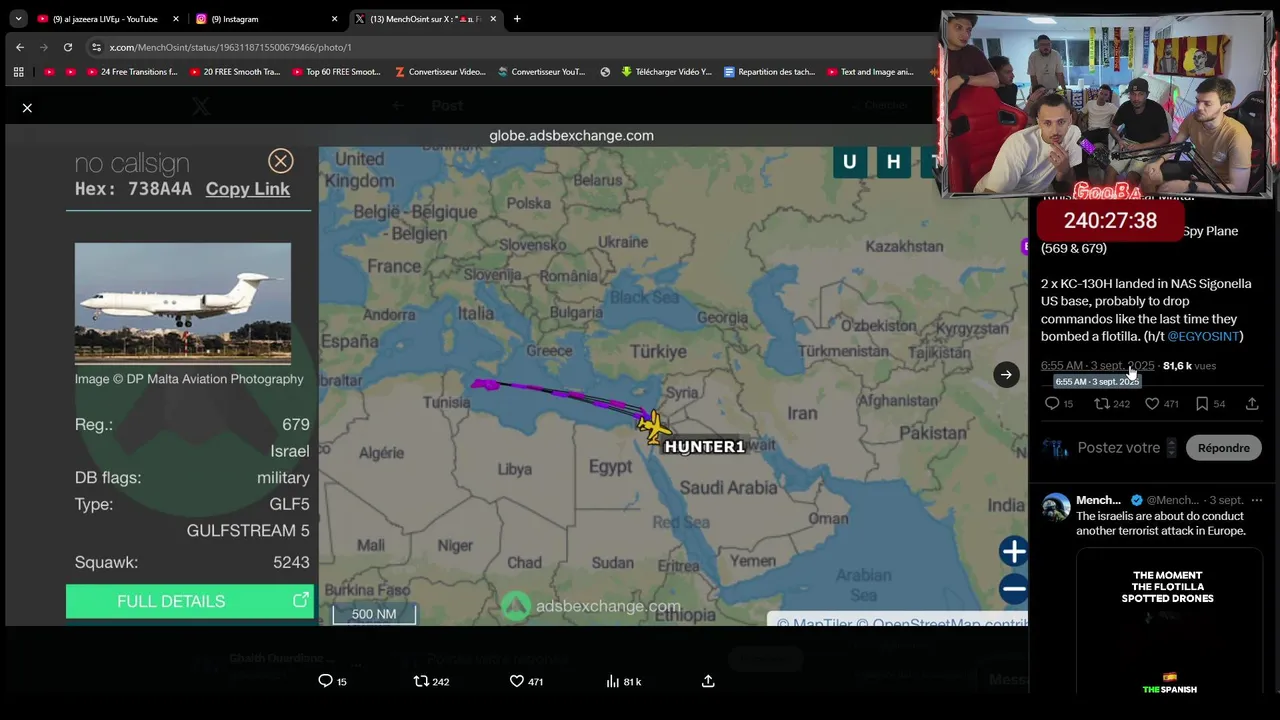Switch to the Instagram tab

pos(264,19)
